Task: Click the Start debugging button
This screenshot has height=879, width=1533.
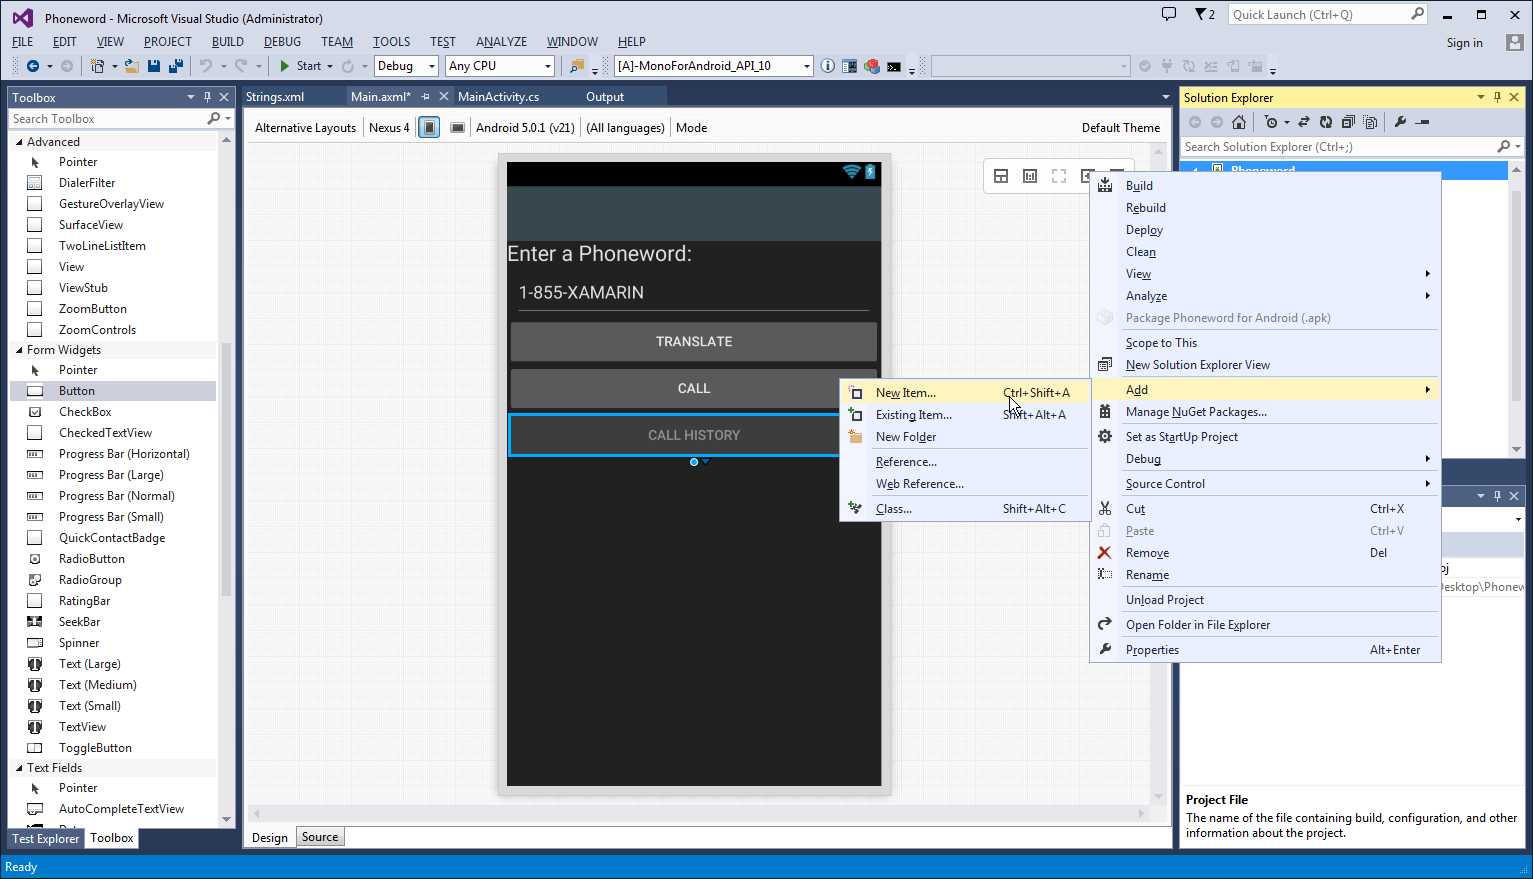Action: pos(300,66)
